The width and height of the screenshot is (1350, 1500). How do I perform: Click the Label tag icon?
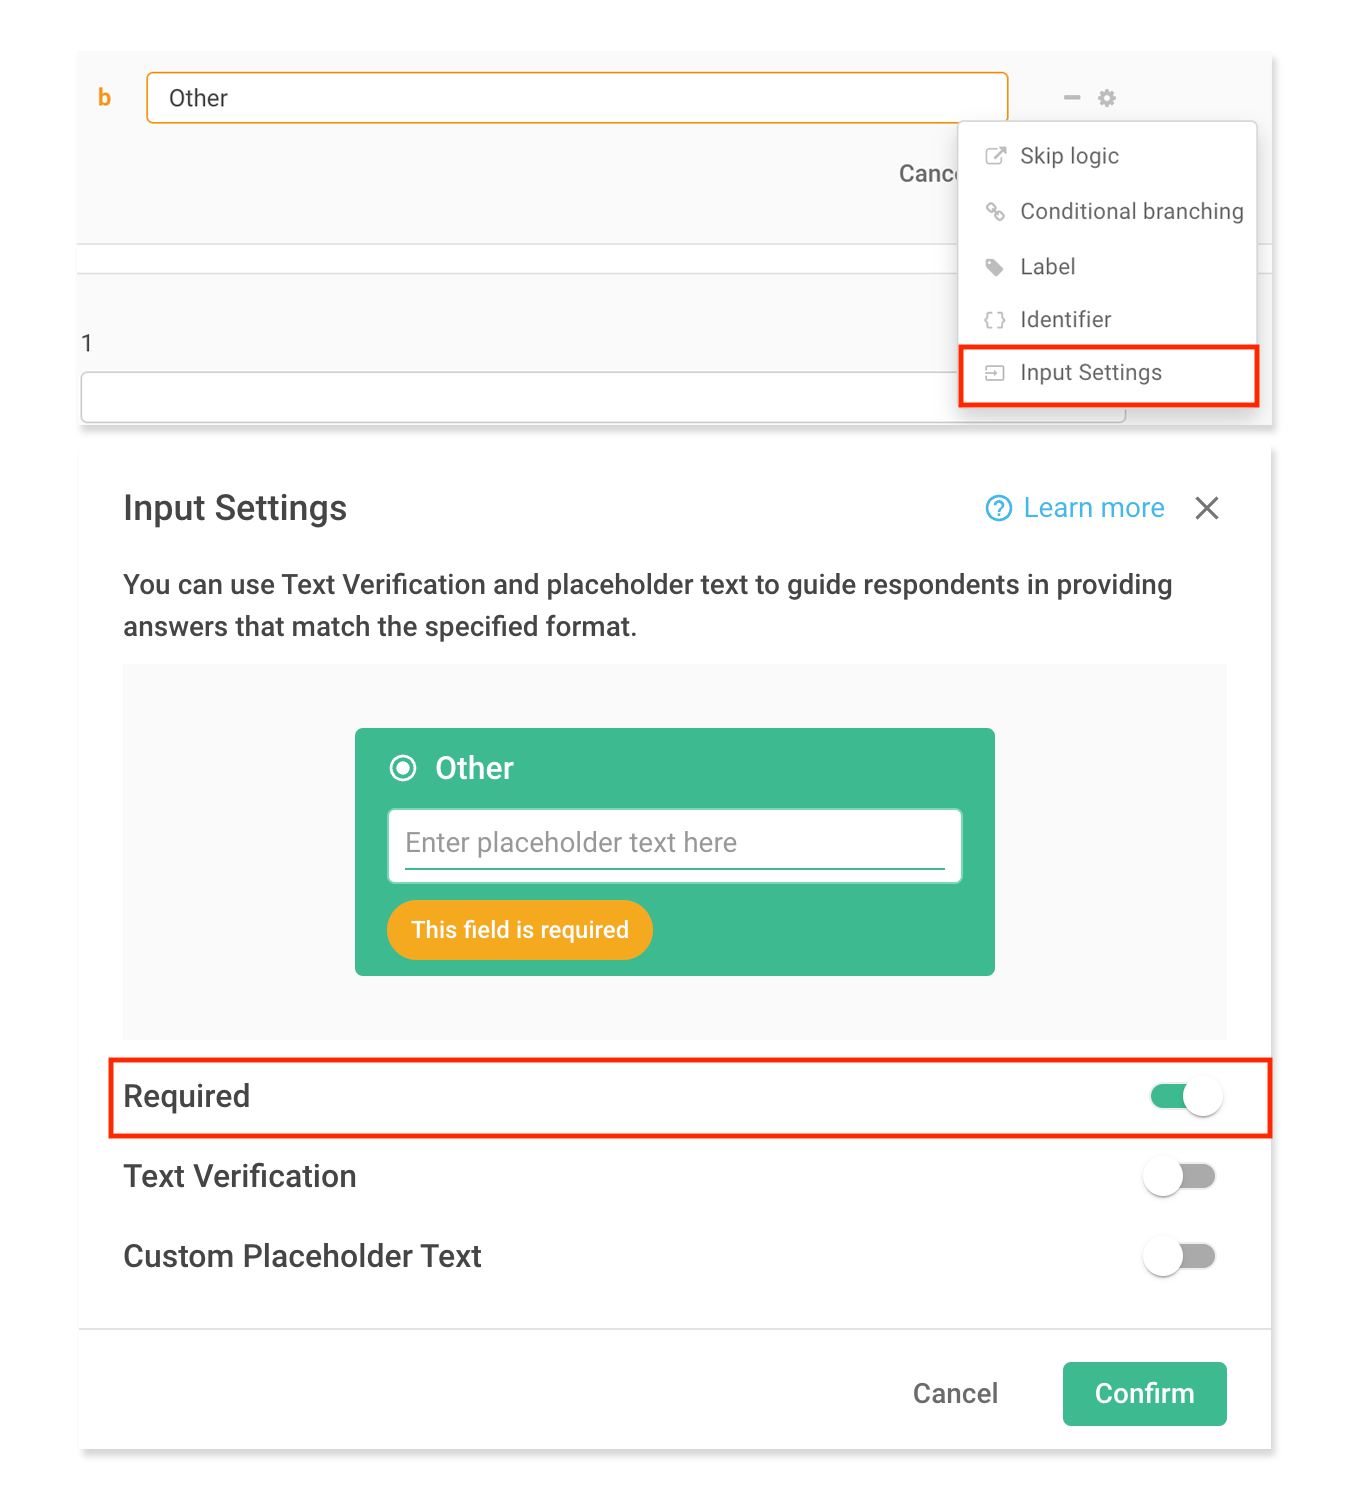[x=995, y=267]
